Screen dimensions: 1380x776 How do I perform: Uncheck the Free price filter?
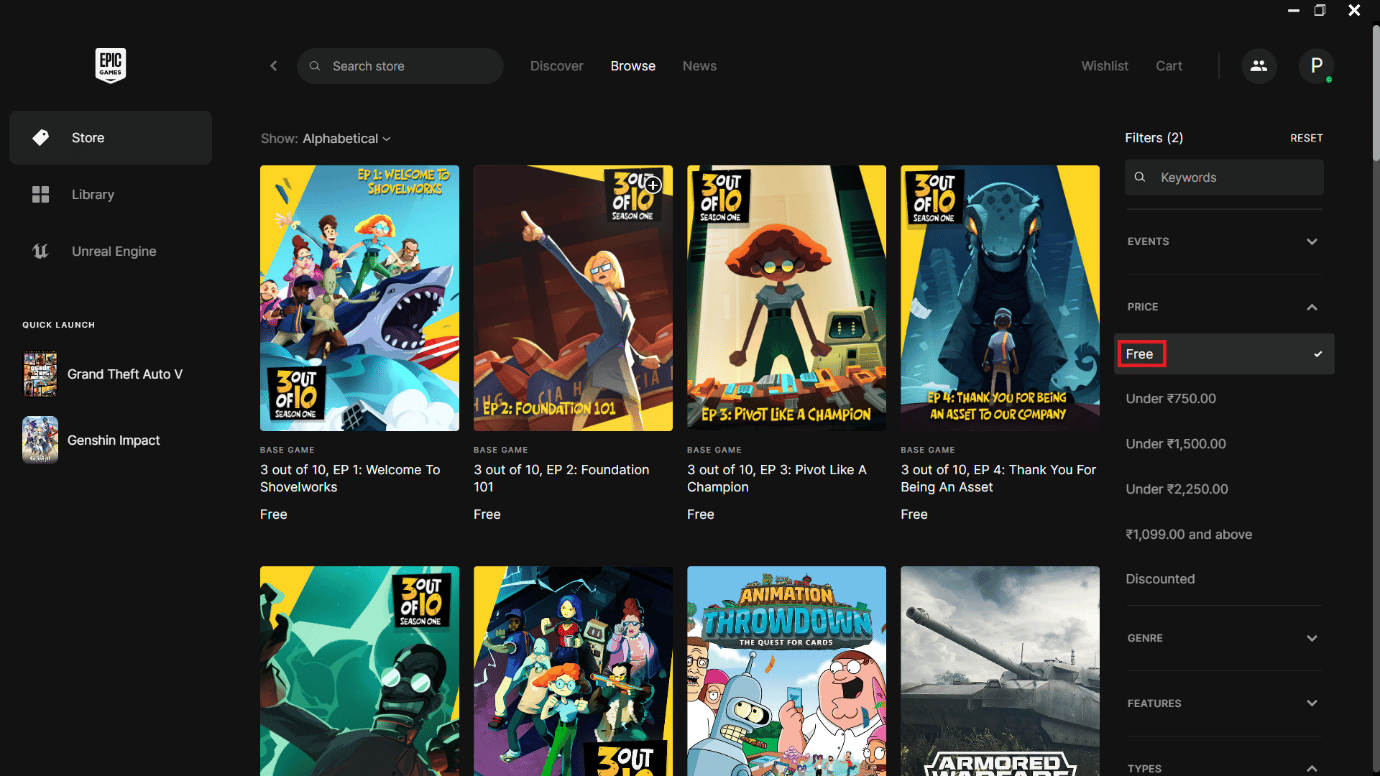pyautogui.click(x=1224, y=354)
